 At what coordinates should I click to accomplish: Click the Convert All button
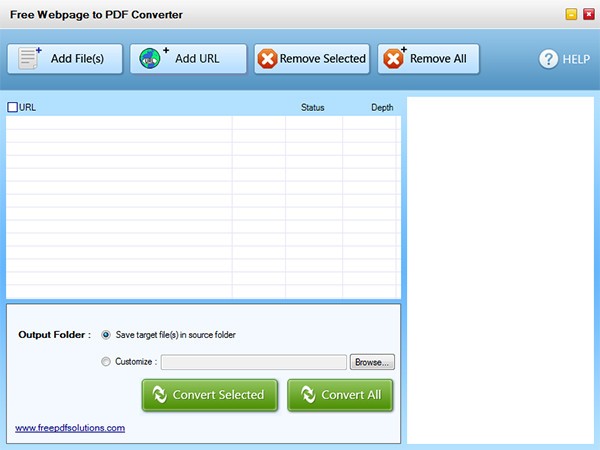point(340,395)
